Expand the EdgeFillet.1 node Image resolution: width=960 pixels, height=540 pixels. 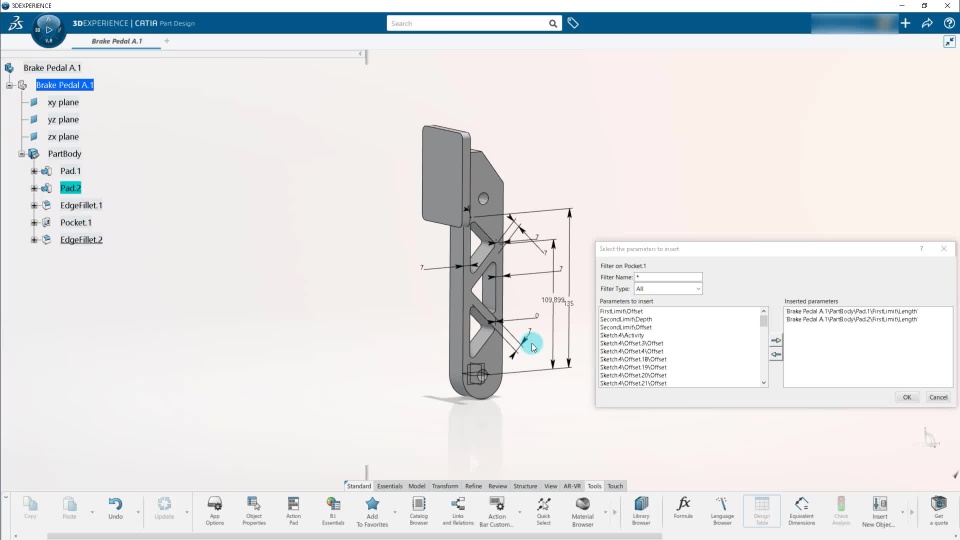click(34, 205)
